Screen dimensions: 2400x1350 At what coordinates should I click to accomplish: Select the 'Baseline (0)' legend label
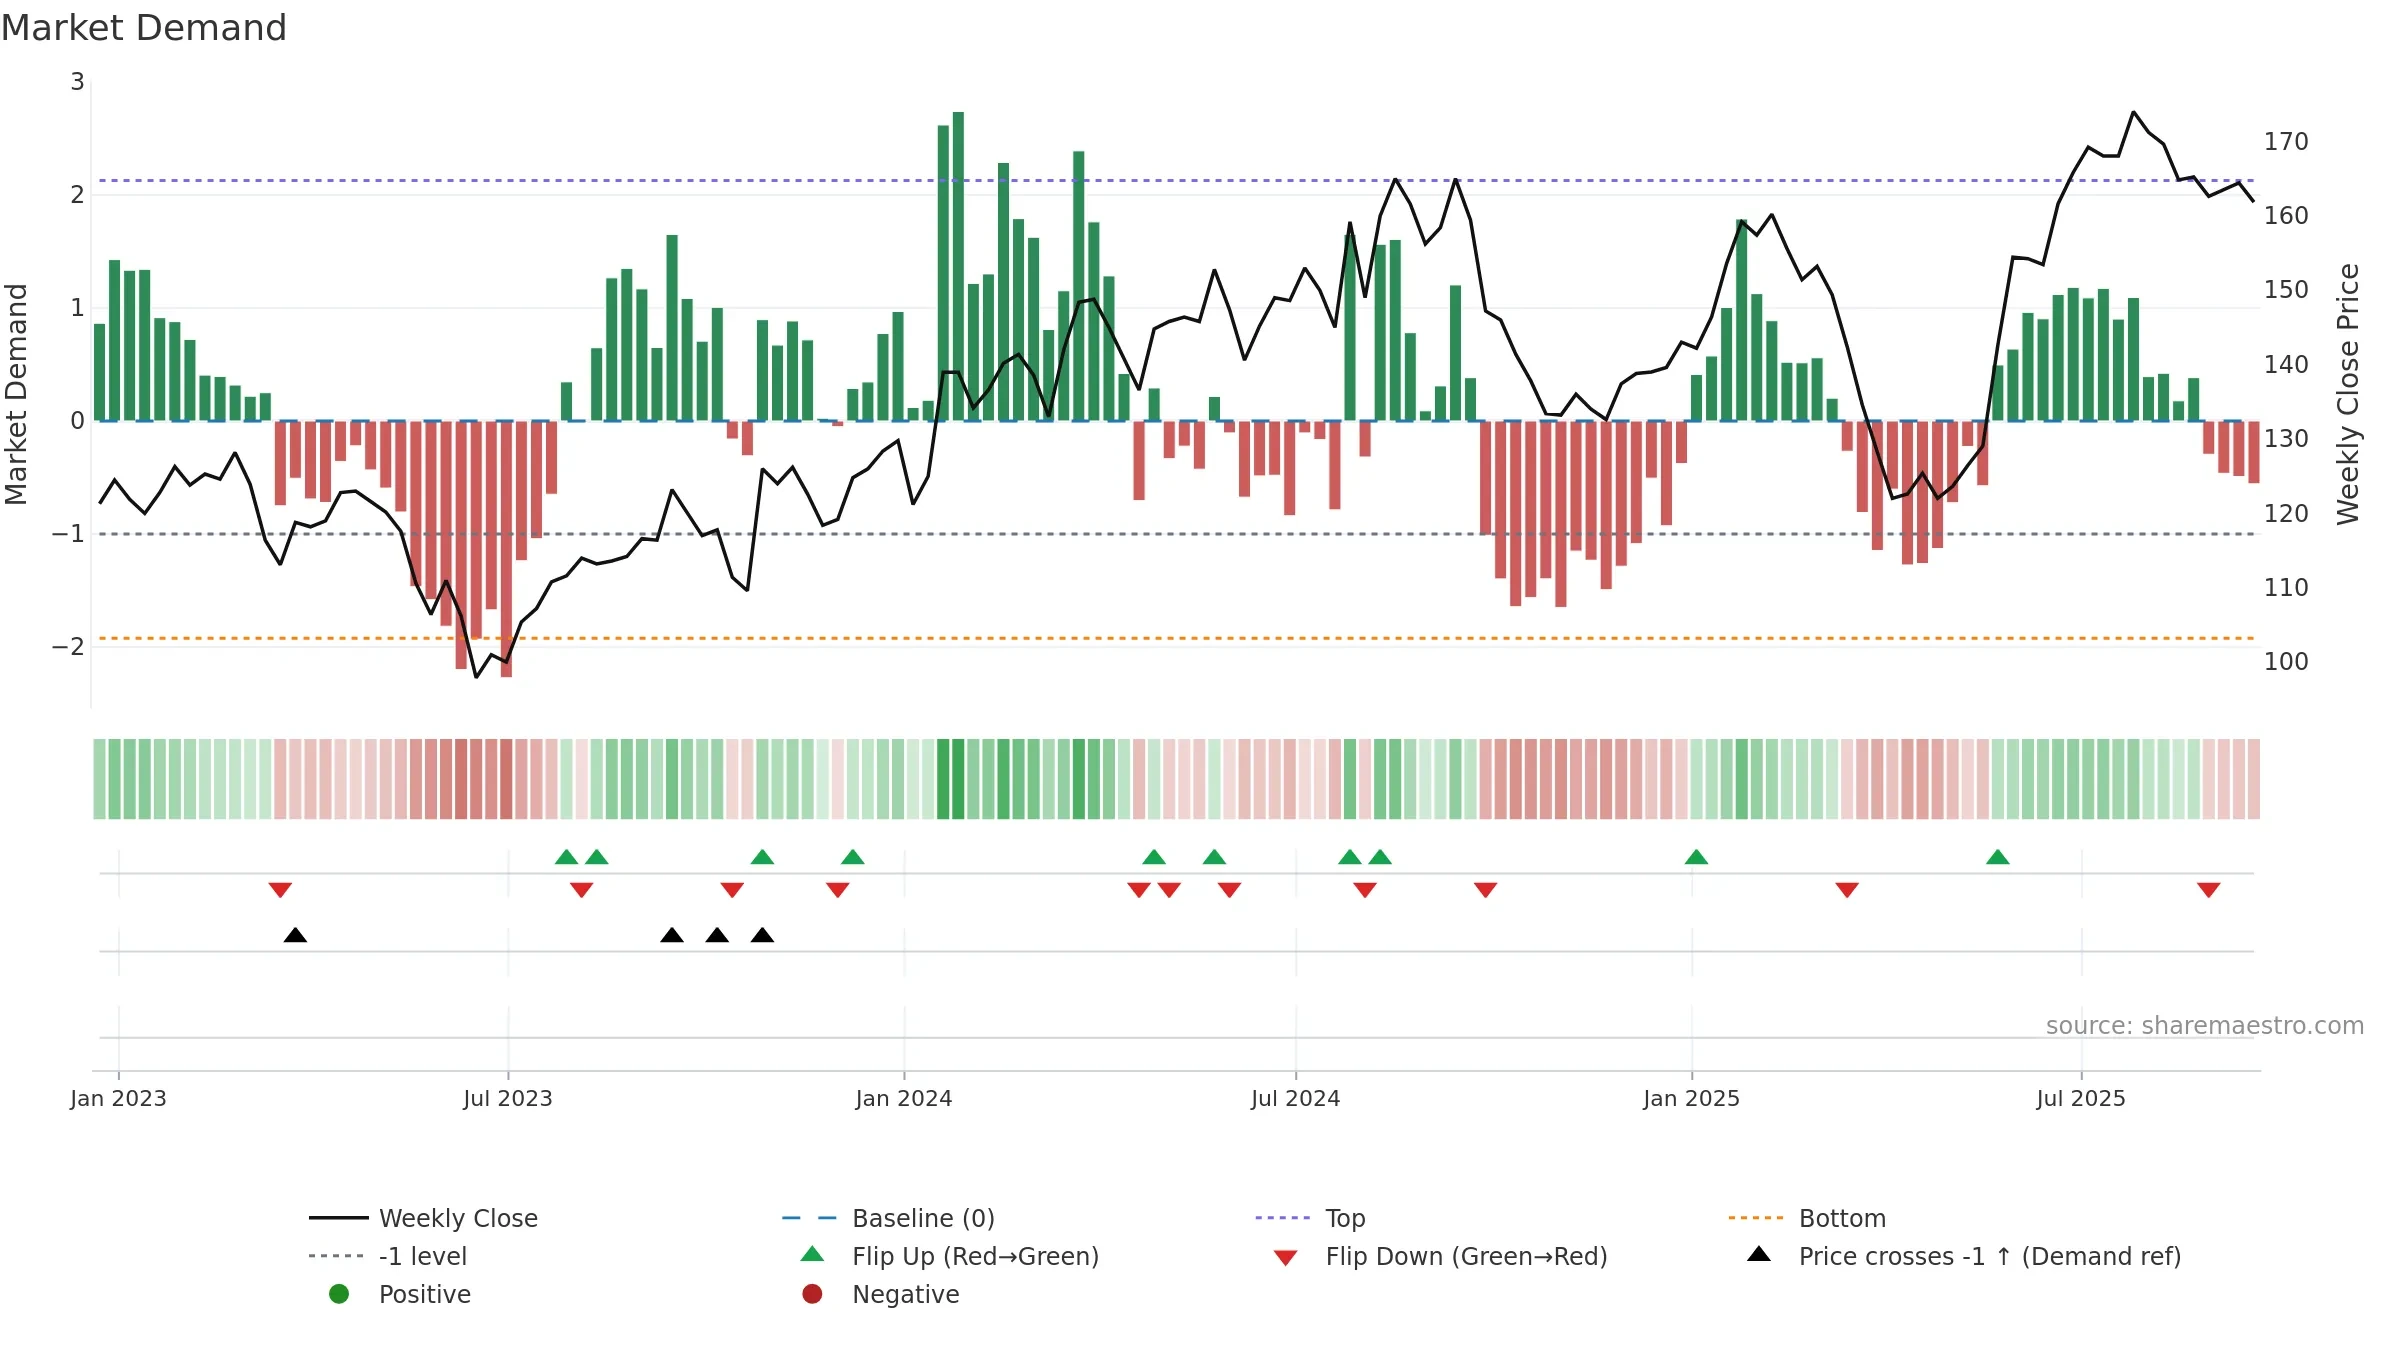[923, 1218]
